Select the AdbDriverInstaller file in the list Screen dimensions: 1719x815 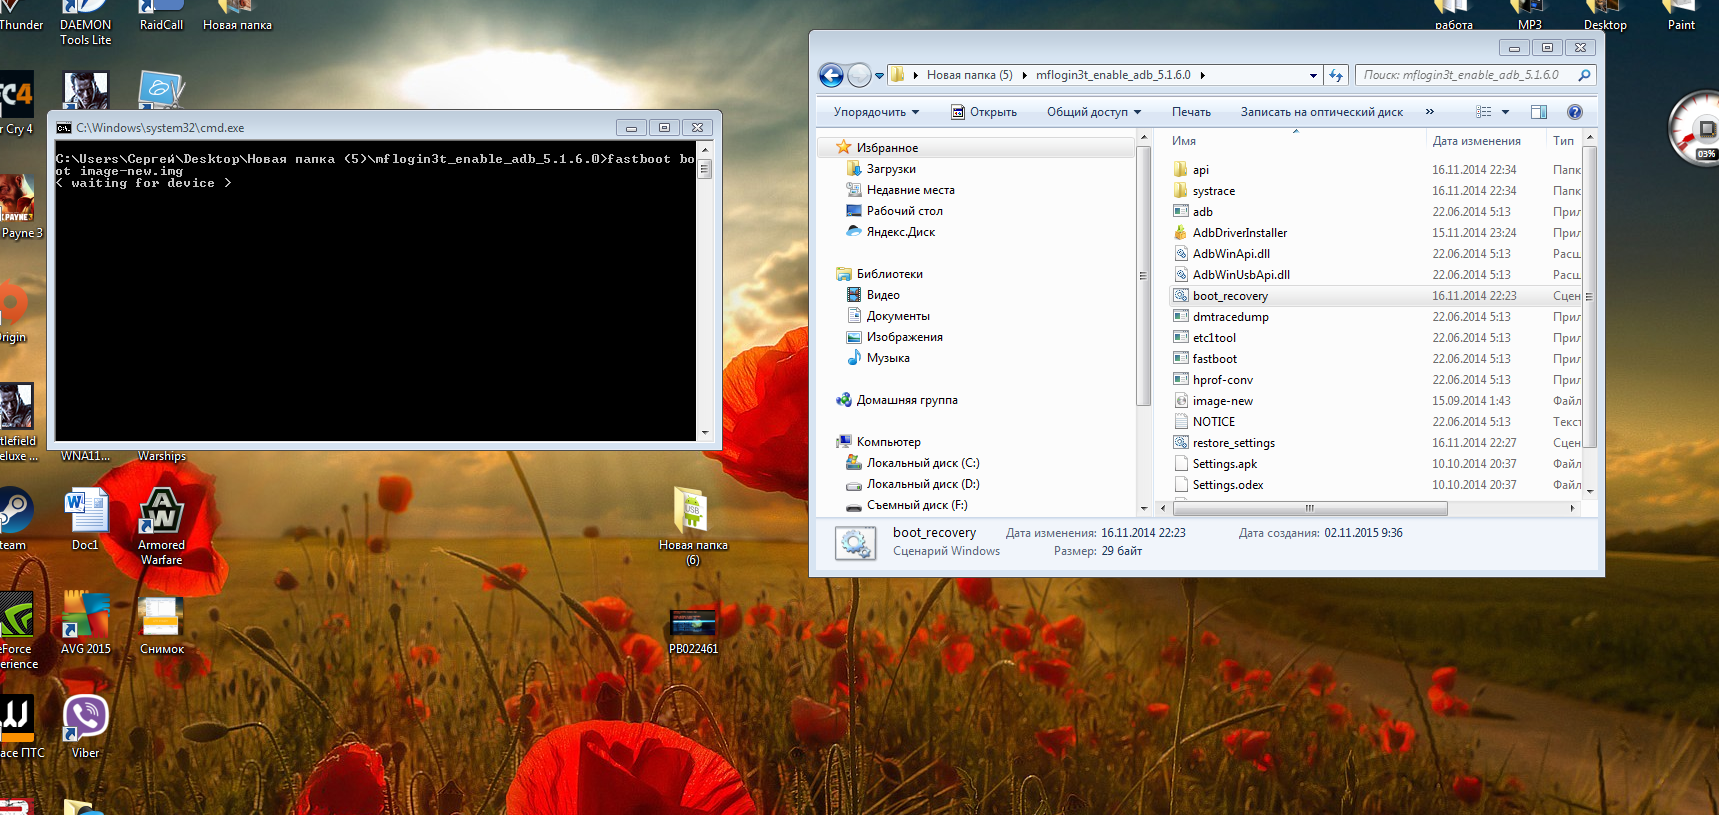pyautogui.click(x=1239, y=233)
